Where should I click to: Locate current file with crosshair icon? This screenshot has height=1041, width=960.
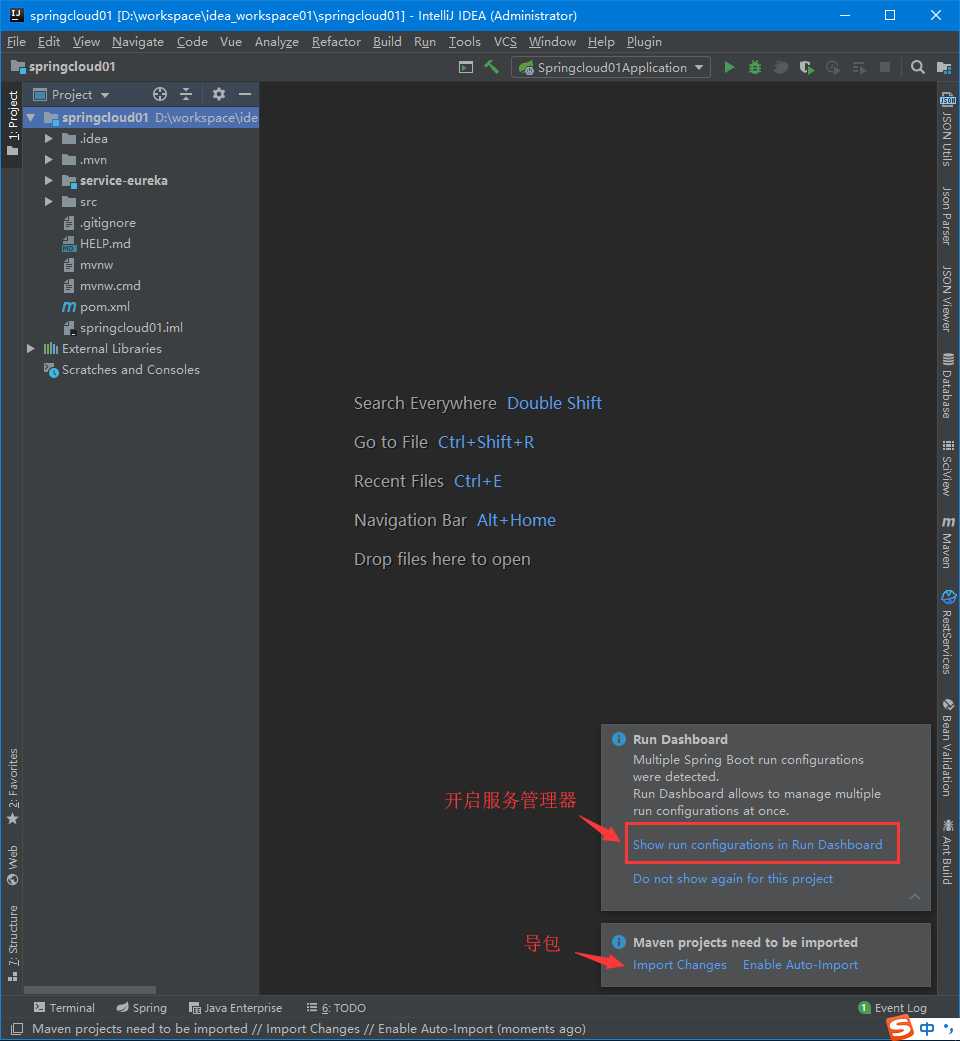[x=160, y=94]
